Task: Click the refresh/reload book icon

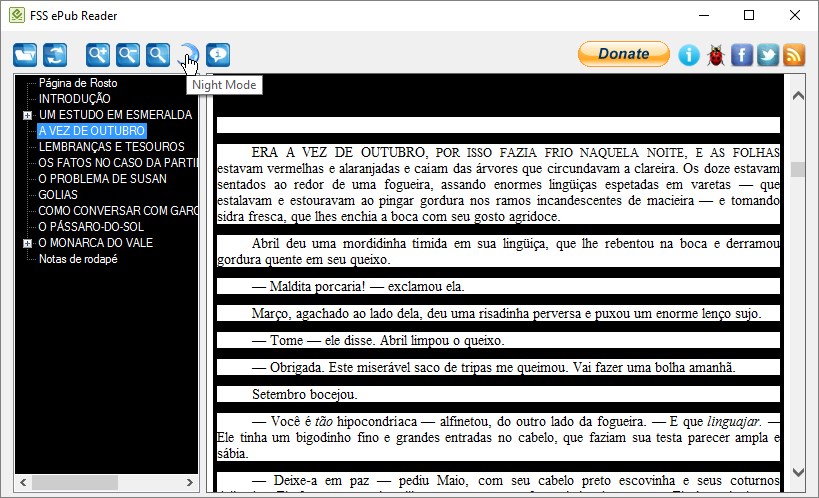Action: point(55,55)
